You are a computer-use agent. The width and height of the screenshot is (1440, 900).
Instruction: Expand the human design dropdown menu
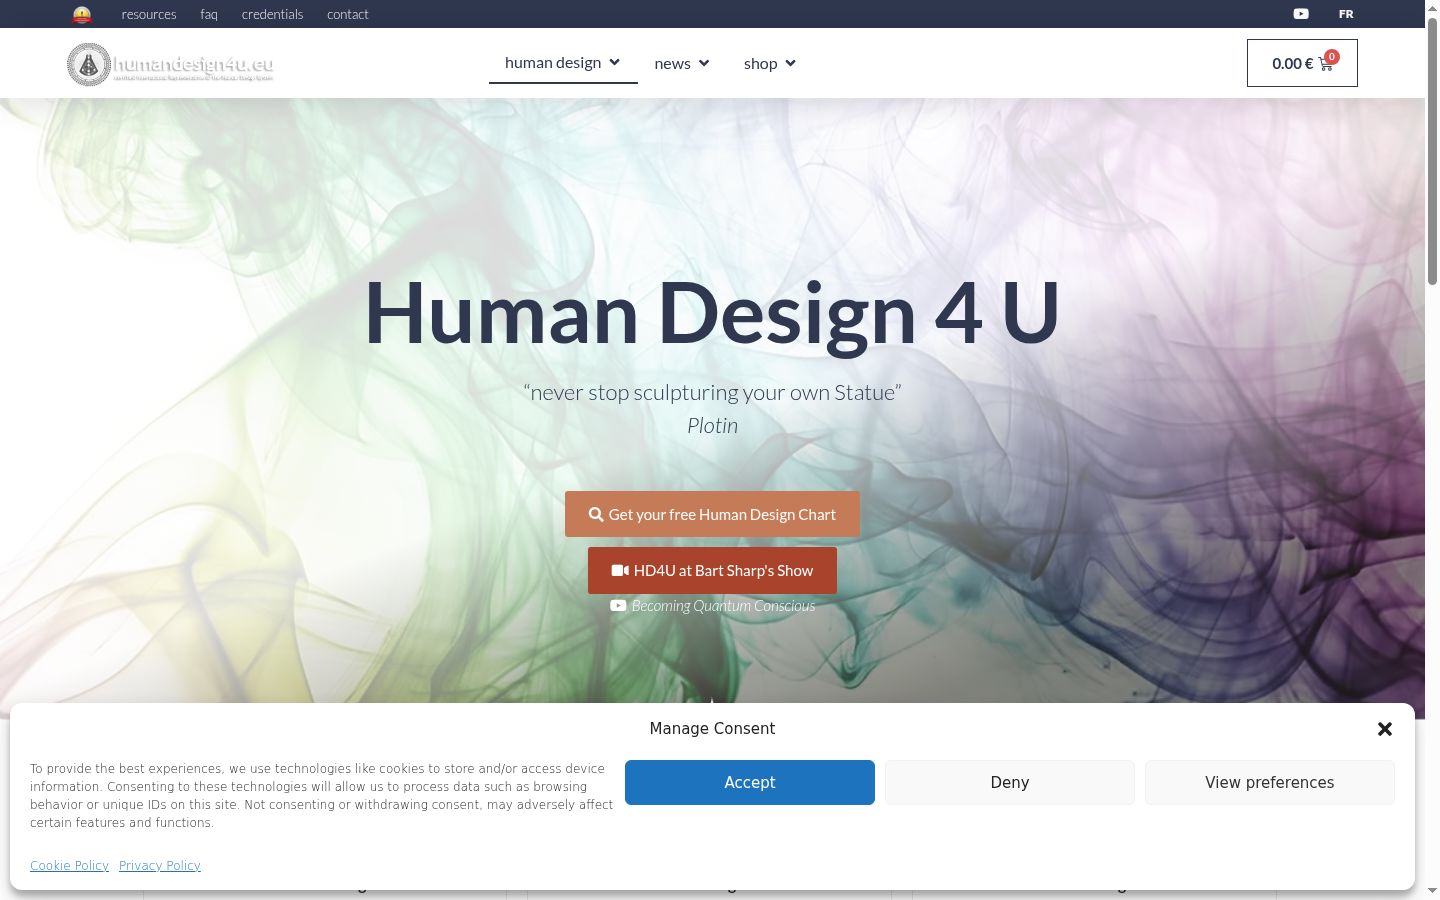(563, 63)
